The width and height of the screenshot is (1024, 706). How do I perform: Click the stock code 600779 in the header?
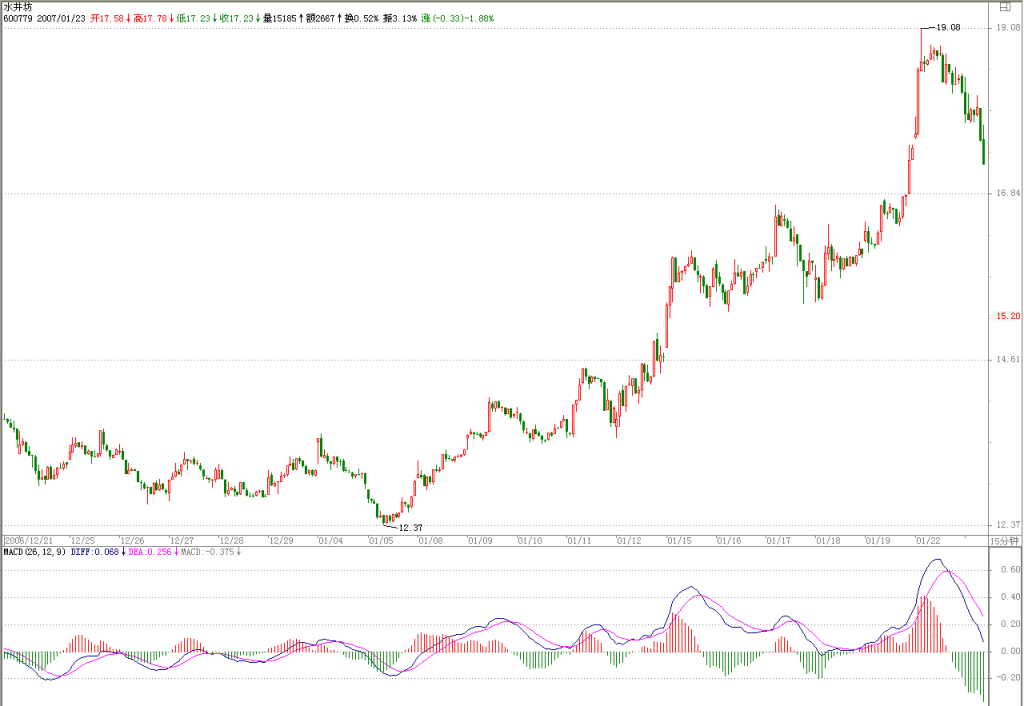[x=18, y=18]
